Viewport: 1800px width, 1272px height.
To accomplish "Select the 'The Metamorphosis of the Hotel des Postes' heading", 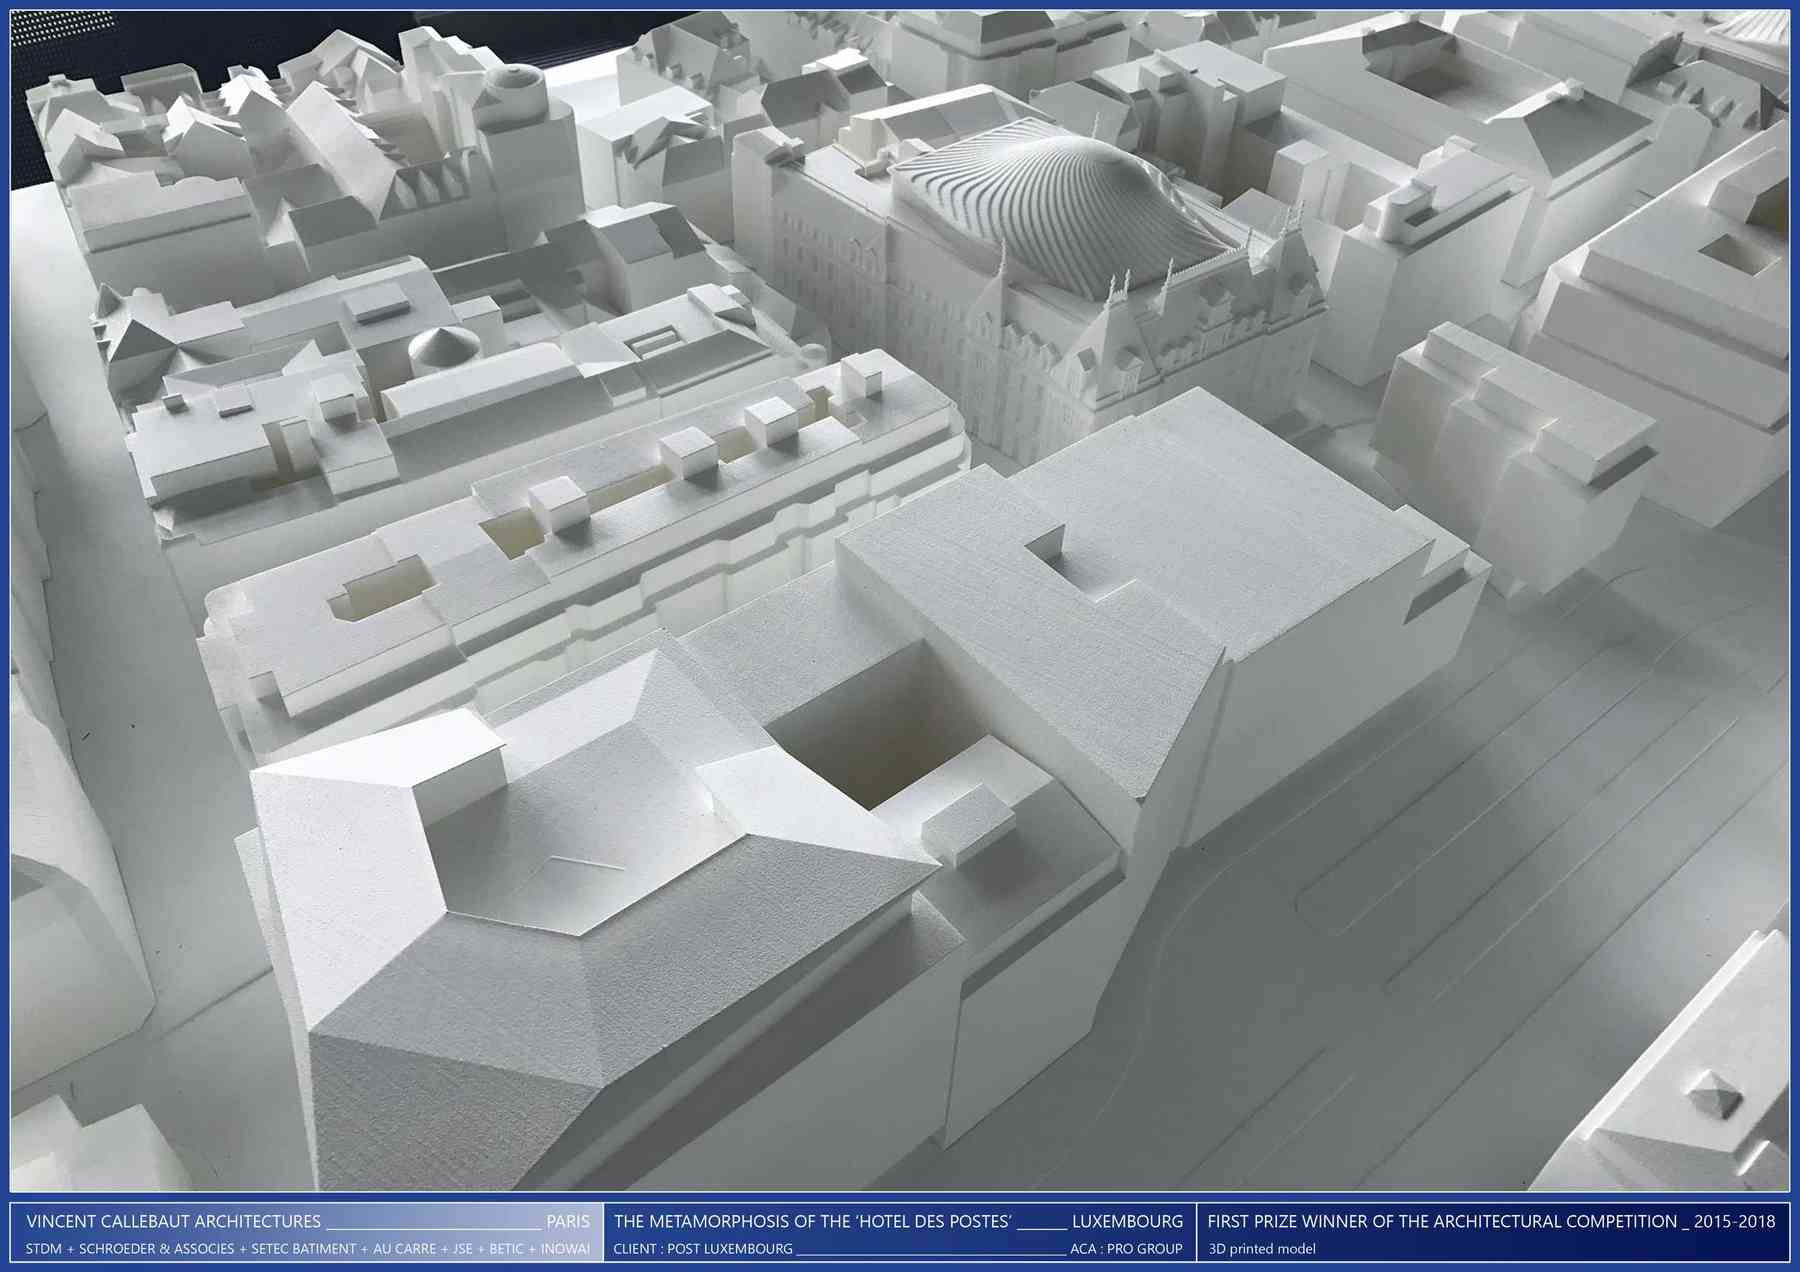I will coord(812,1221).
